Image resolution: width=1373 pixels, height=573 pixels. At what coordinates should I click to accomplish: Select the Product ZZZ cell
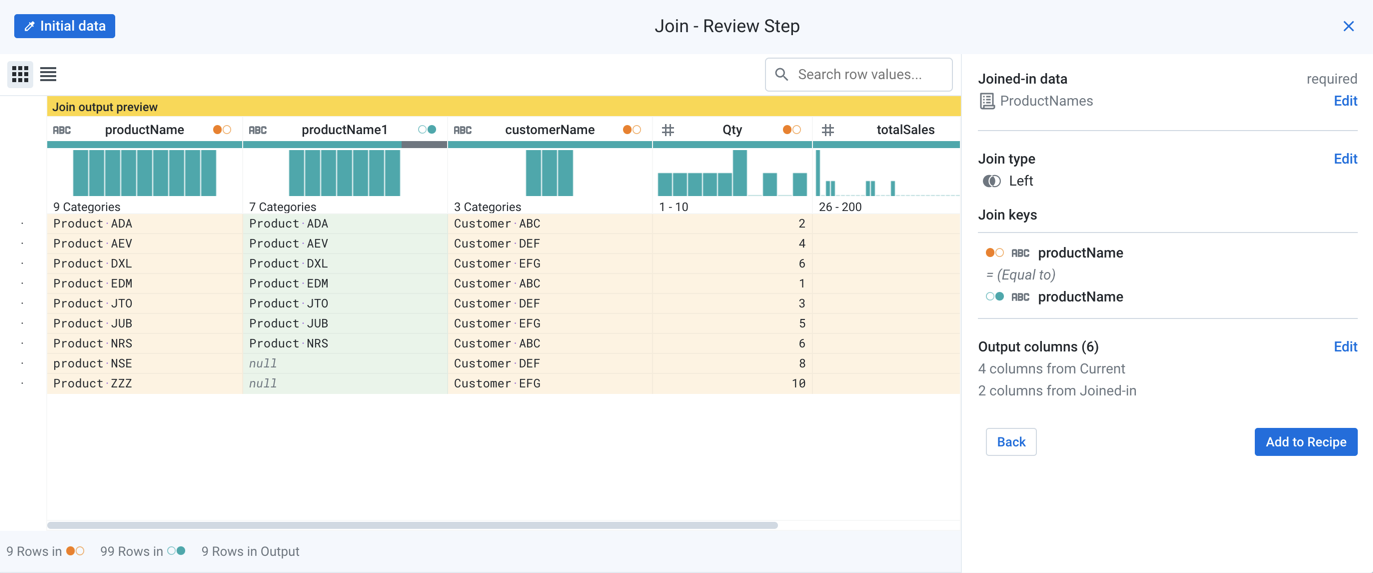pyautogui.click(x=93, y=383)
